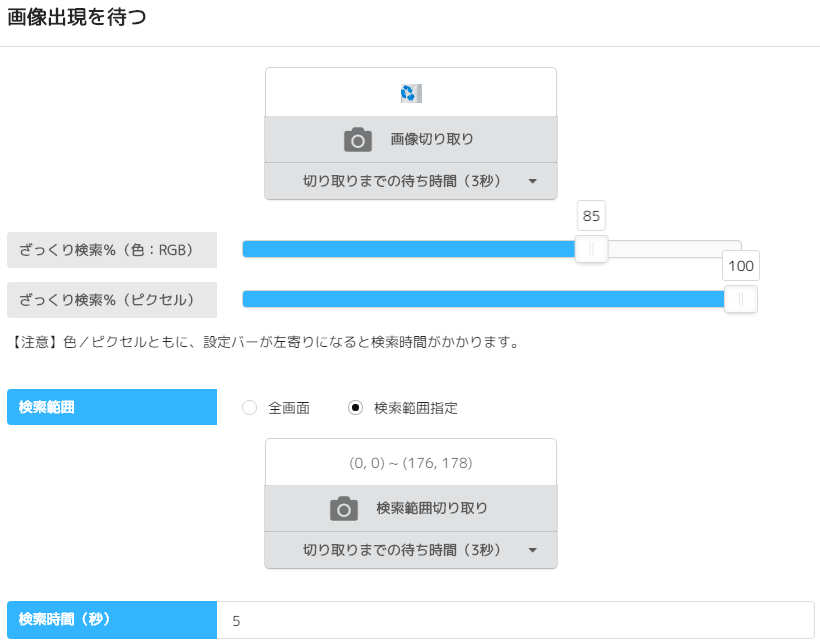This screenshot has width=820, height=643.
Task: Click the RGB color search slider handle
Action: [x=591, y=250]
